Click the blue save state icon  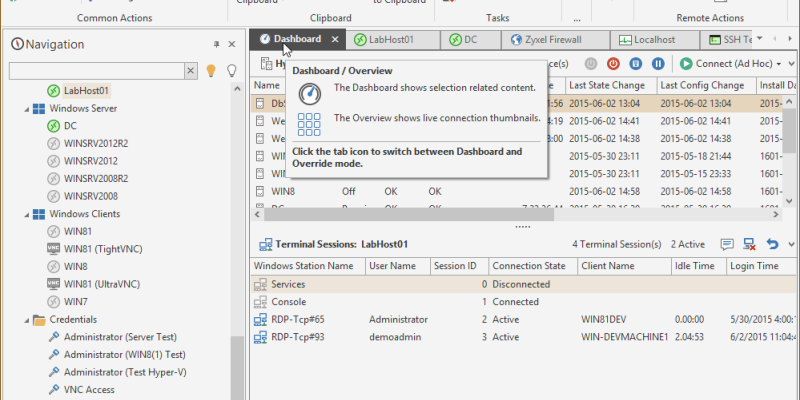pos(636,64)
